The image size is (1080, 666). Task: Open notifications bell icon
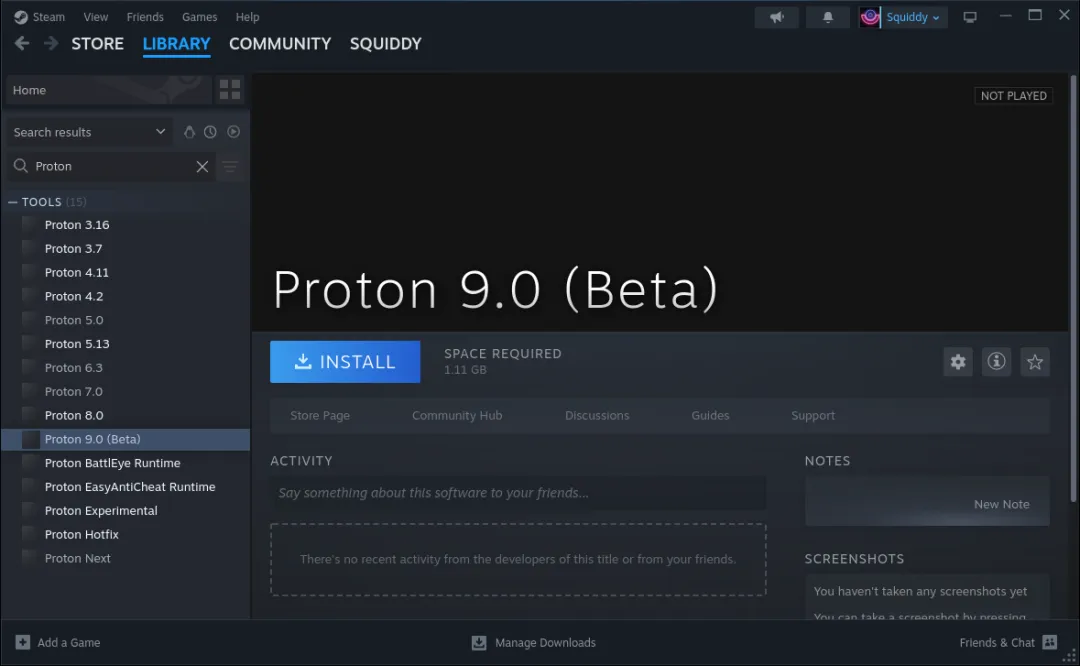828,17
